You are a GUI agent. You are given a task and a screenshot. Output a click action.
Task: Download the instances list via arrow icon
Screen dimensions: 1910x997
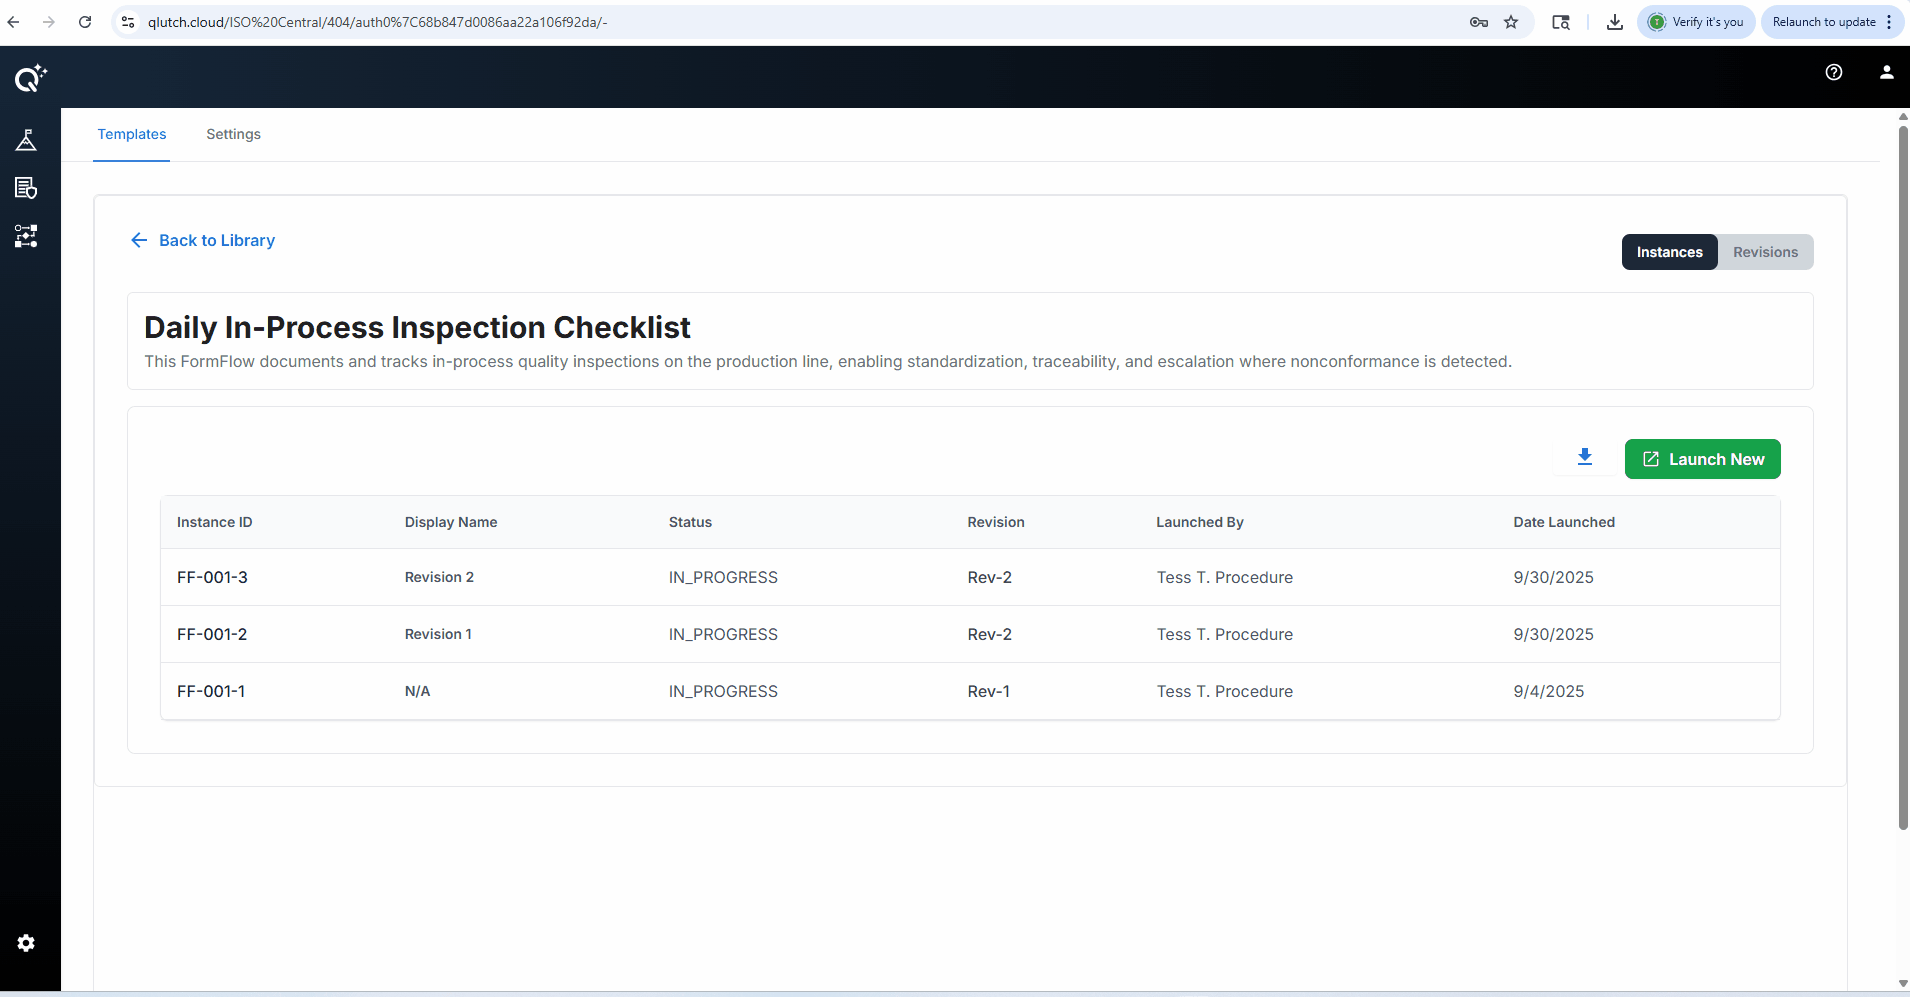[1585, 457]
